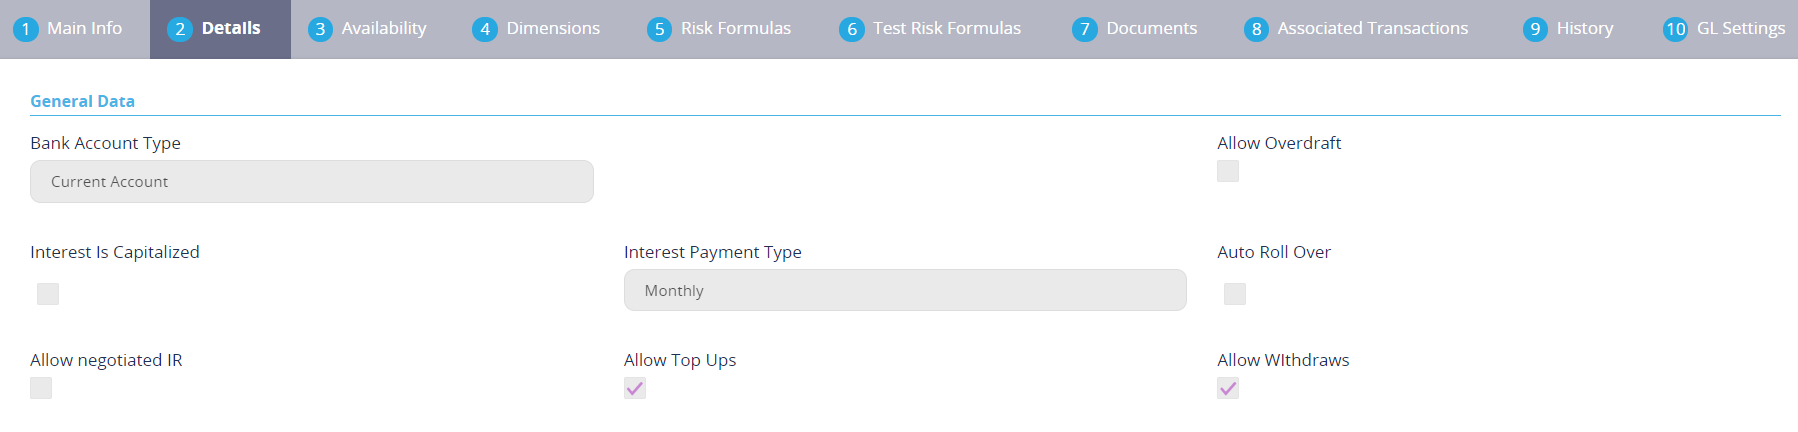Open the Interest Payment Type dropdown
Screen dimensions: 1798x432
pos(904,290)
